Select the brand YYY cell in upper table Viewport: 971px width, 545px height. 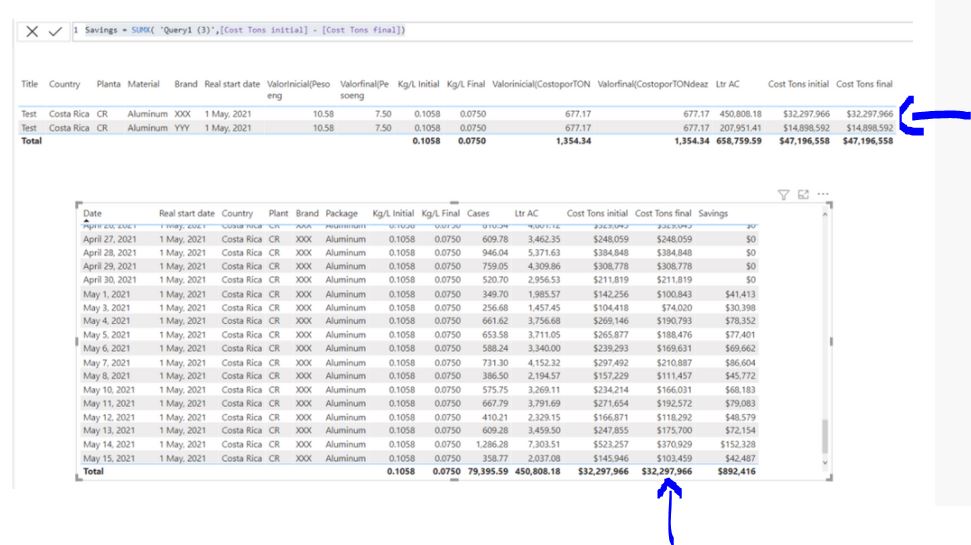pos(182,128)
